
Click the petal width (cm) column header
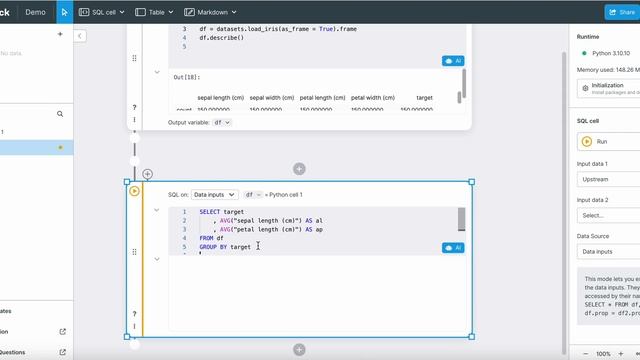point(373,98)
